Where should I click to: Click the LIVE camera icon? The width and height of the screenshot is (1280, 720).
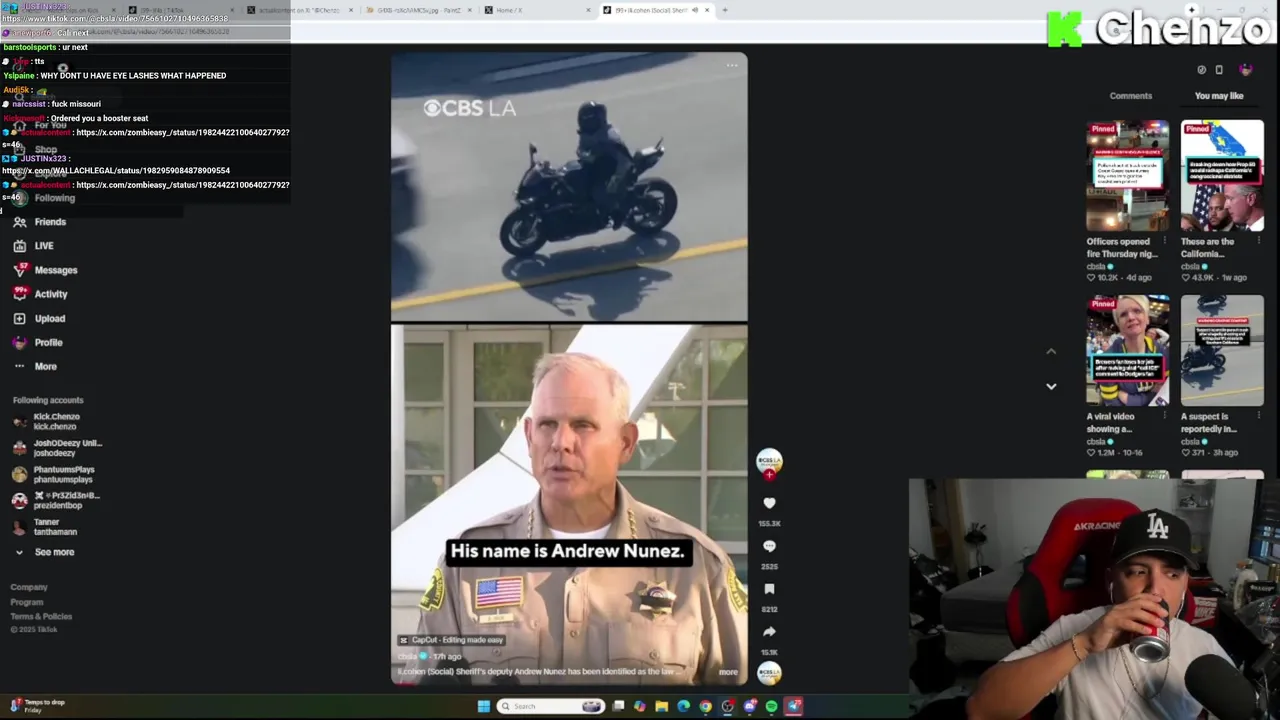(x=19, y=246)
